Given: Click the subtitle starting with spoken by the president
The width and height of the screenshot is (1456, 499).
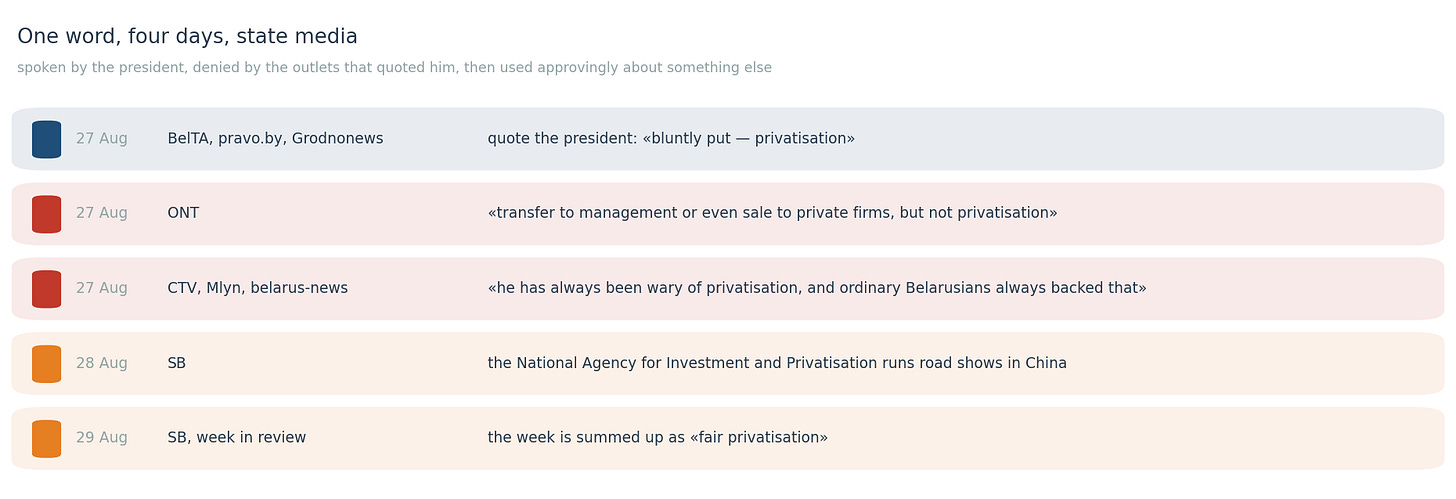Looking at the screenshot, I should point(394,68).
